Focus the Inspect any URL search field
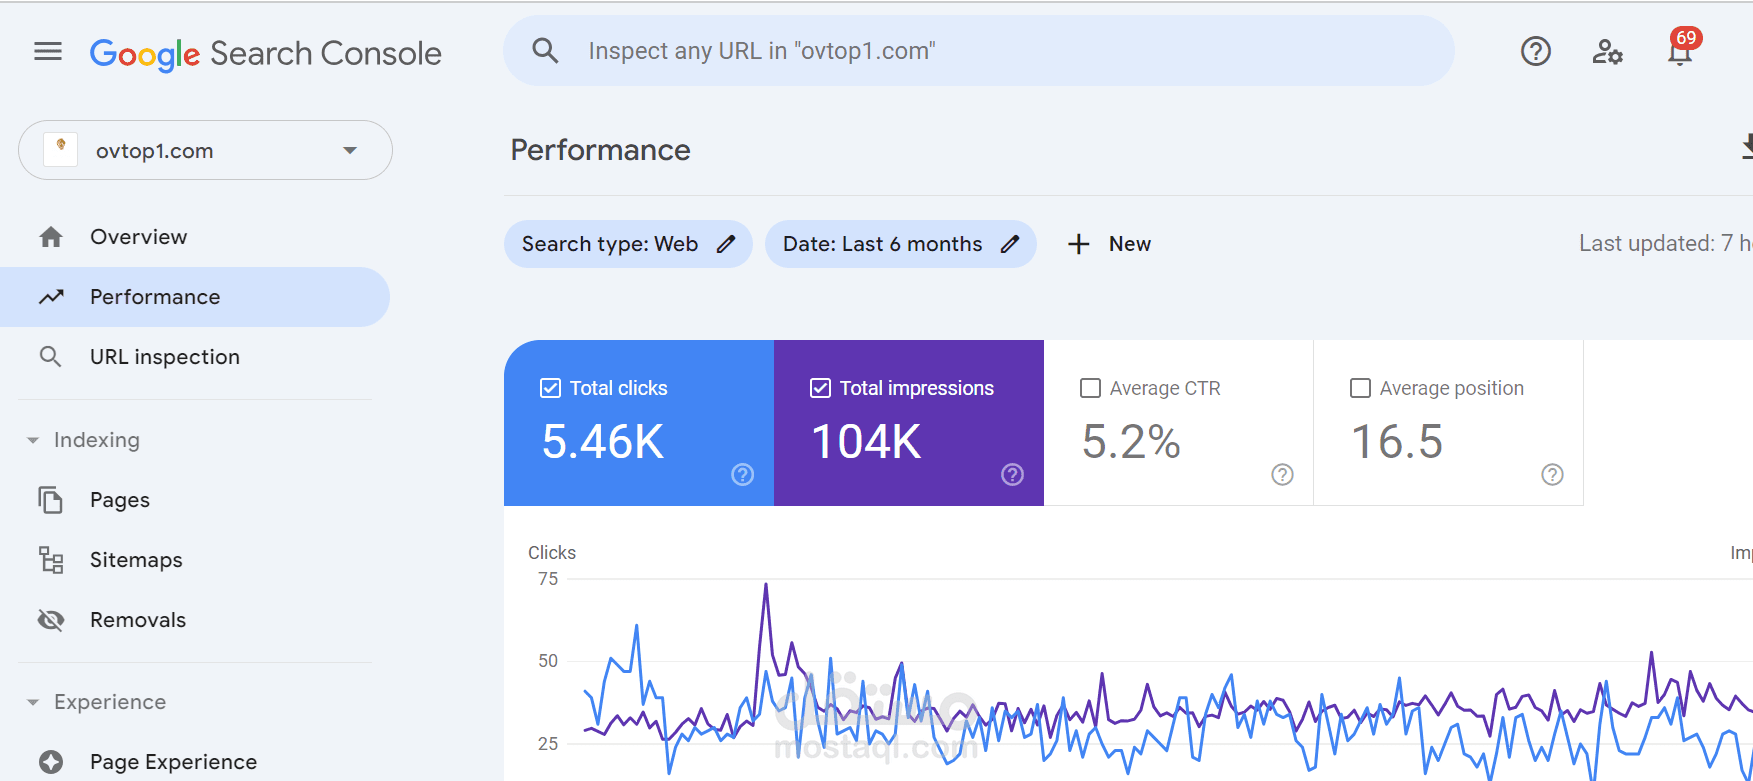 click(979, 50)
